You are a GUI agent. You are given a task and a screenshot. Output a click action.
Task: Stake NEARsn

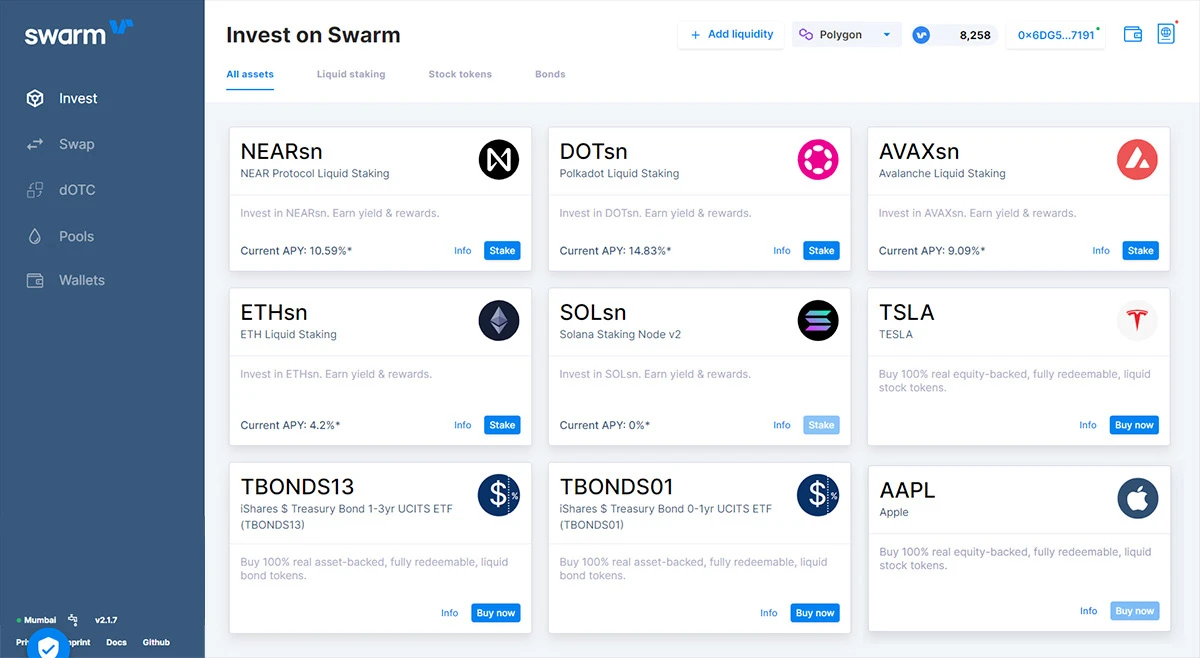pos(502,251)
